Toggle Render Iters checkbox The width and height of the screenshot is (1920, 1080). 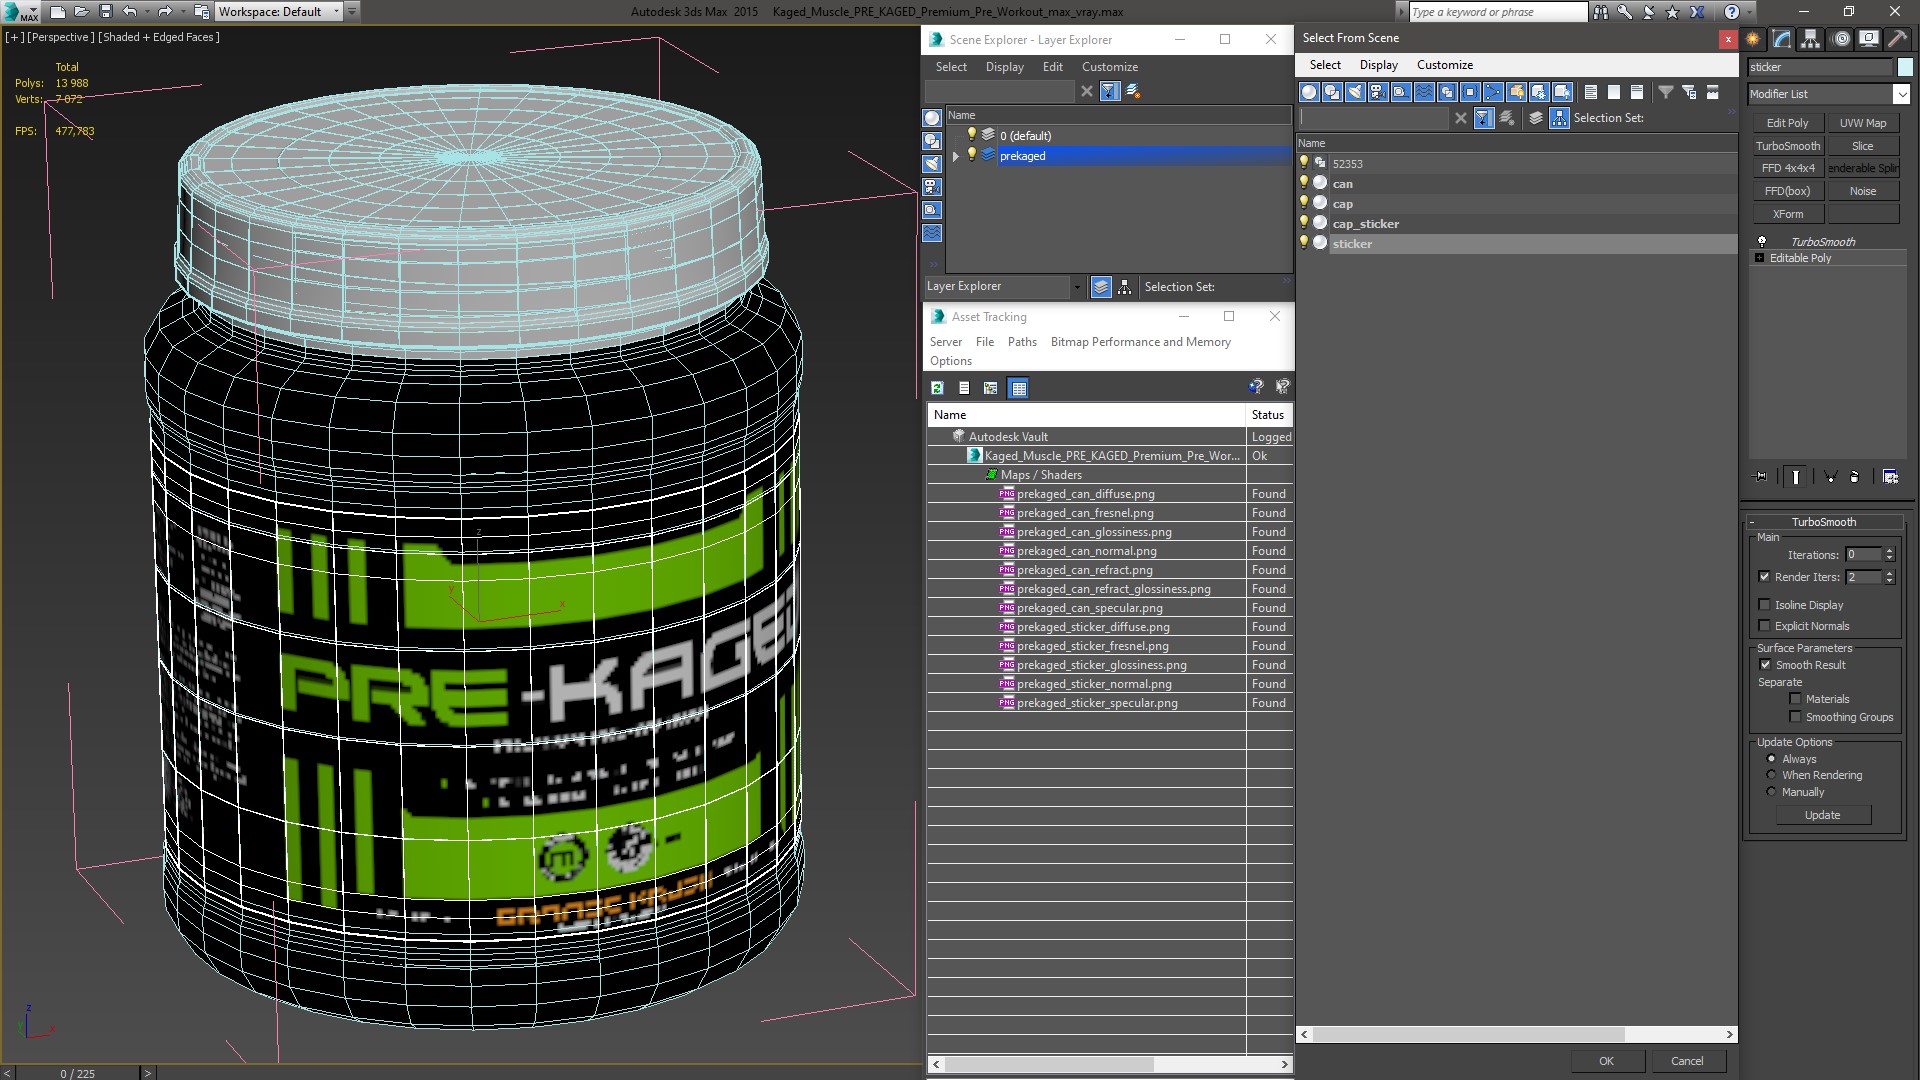coord(1764,577)
